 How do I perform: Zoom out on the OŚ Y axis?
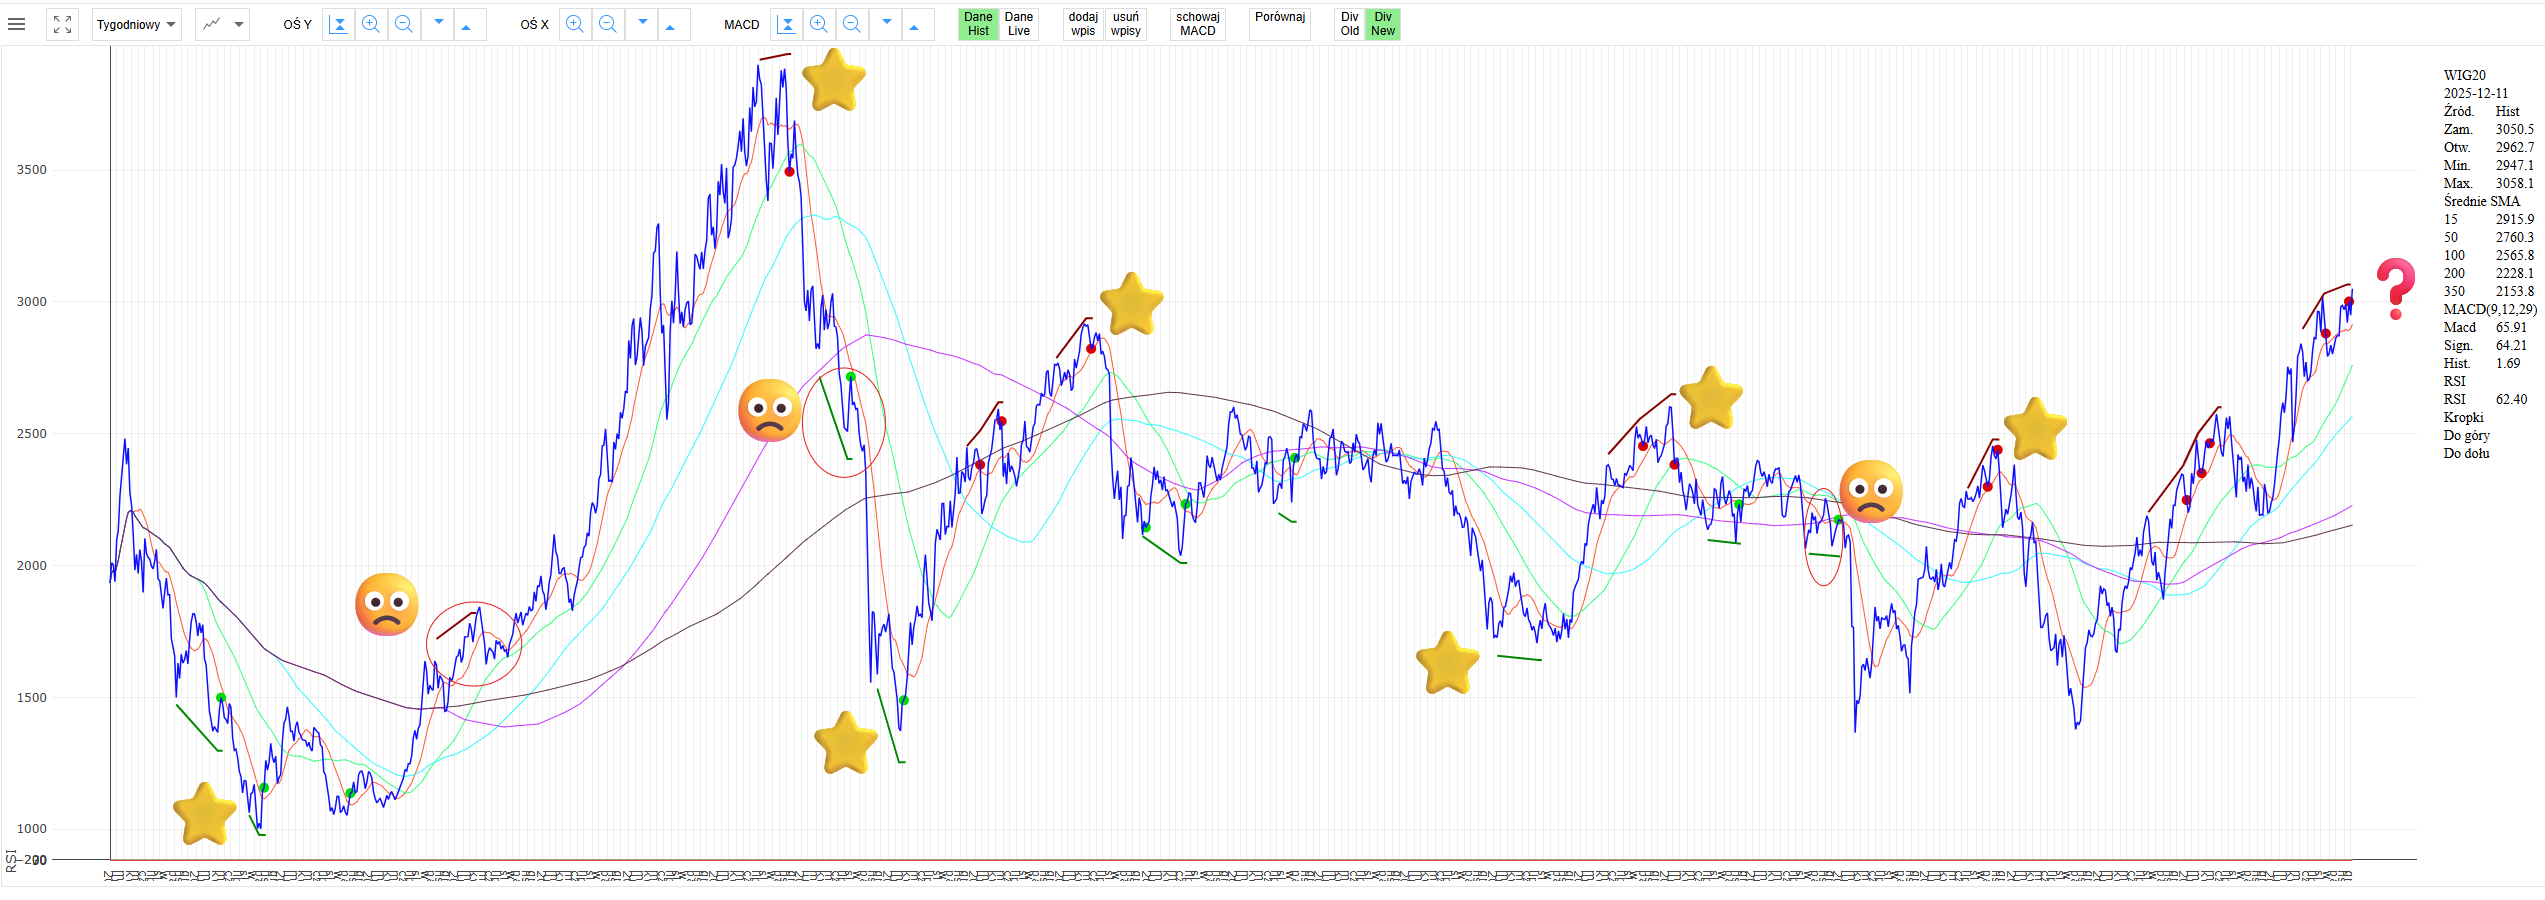[x=404, y=24]
